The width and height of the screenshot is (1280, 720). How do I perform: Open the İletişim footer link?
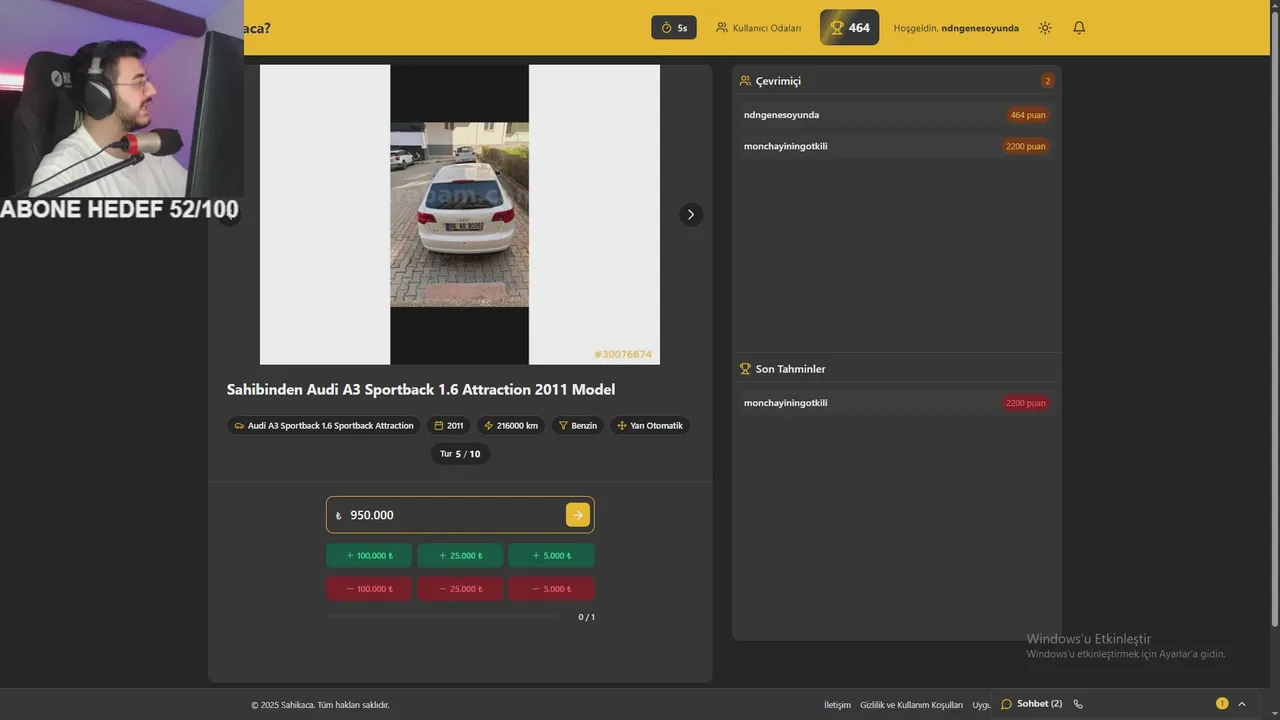(837, 705)
